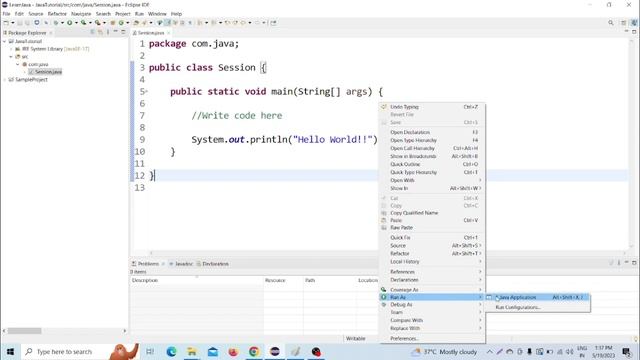Click Package Explorer horizontal scrollbar thumb
The image size is (640, 360).
(x=24, y=331)
